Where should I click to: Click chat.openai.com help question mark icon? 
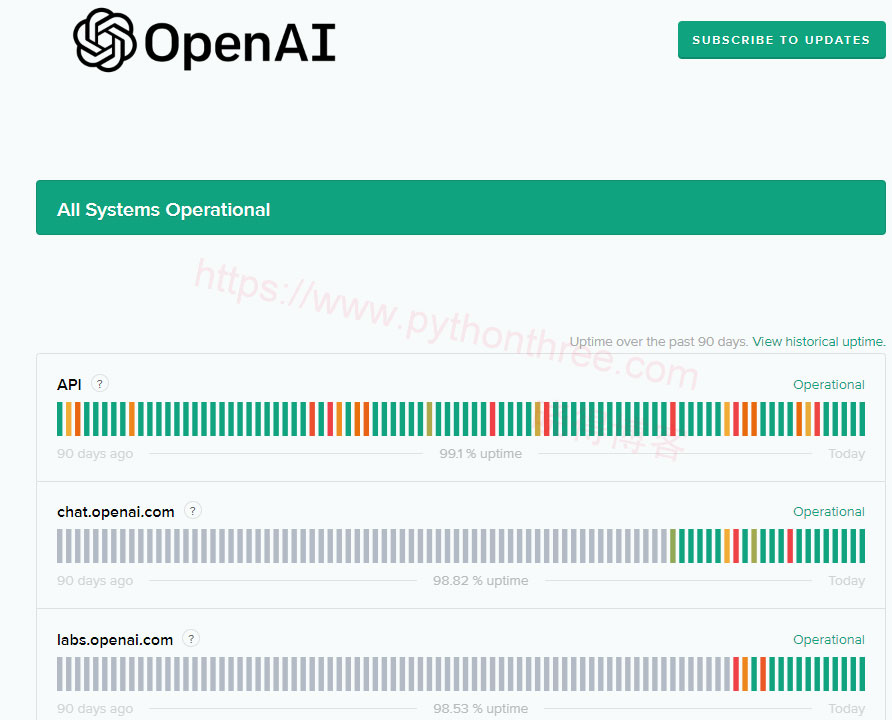tap(192, 511)
